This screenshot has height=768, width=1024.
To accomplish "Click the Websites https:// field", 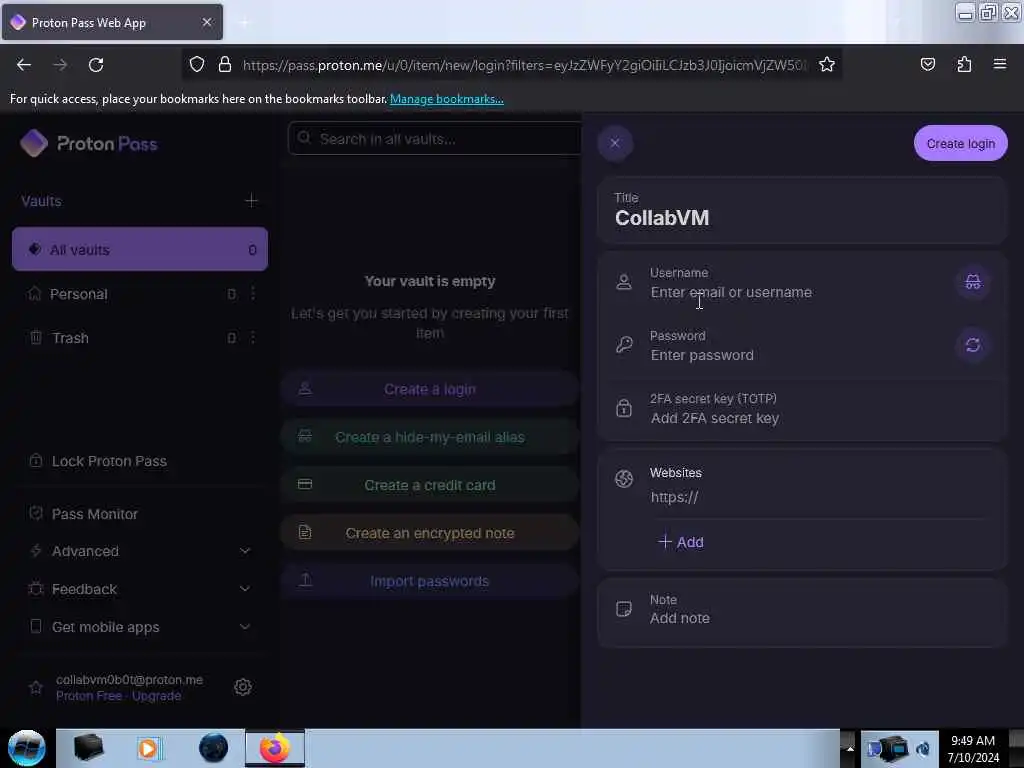I will click(819, 497).
